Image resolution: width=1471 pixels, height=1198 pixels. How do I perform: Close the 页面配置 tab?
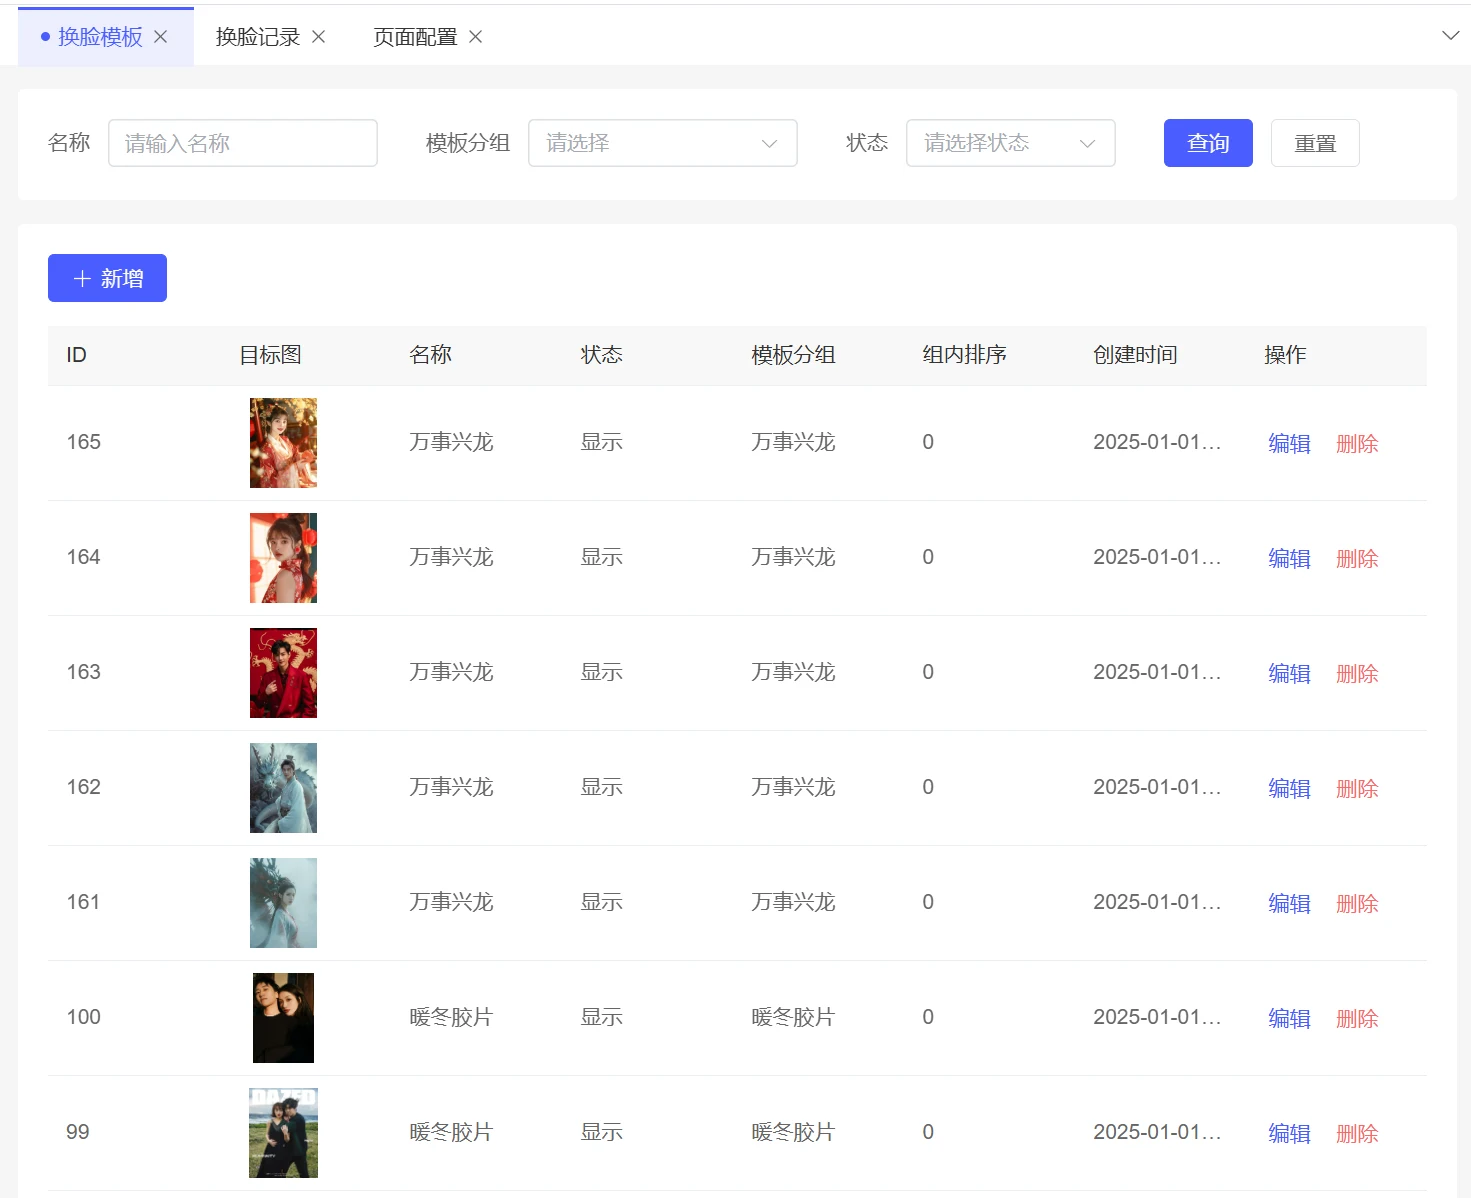point(476,37)
